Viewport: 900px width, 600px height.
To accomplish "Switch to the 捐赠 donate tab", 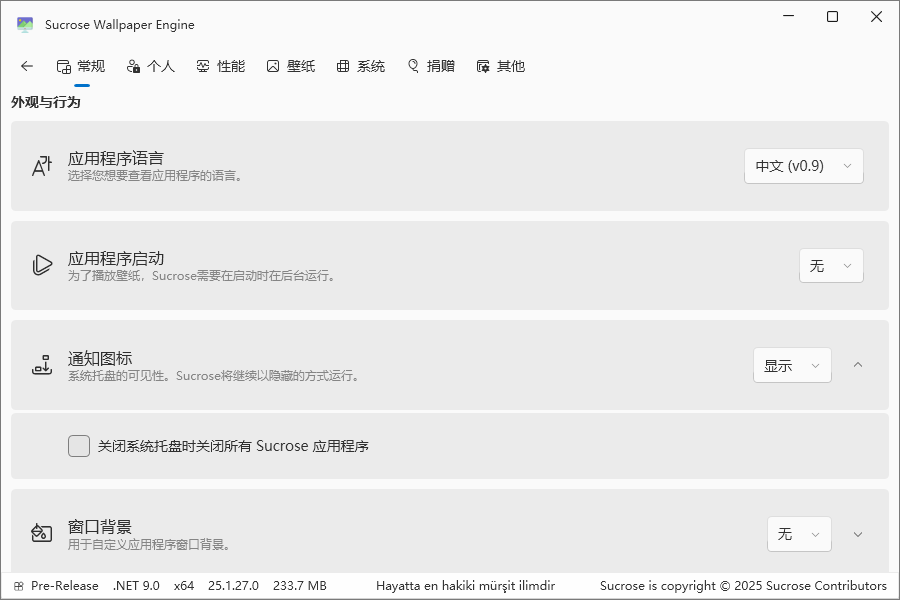I will pyautogui.click(x=430, y=67).
